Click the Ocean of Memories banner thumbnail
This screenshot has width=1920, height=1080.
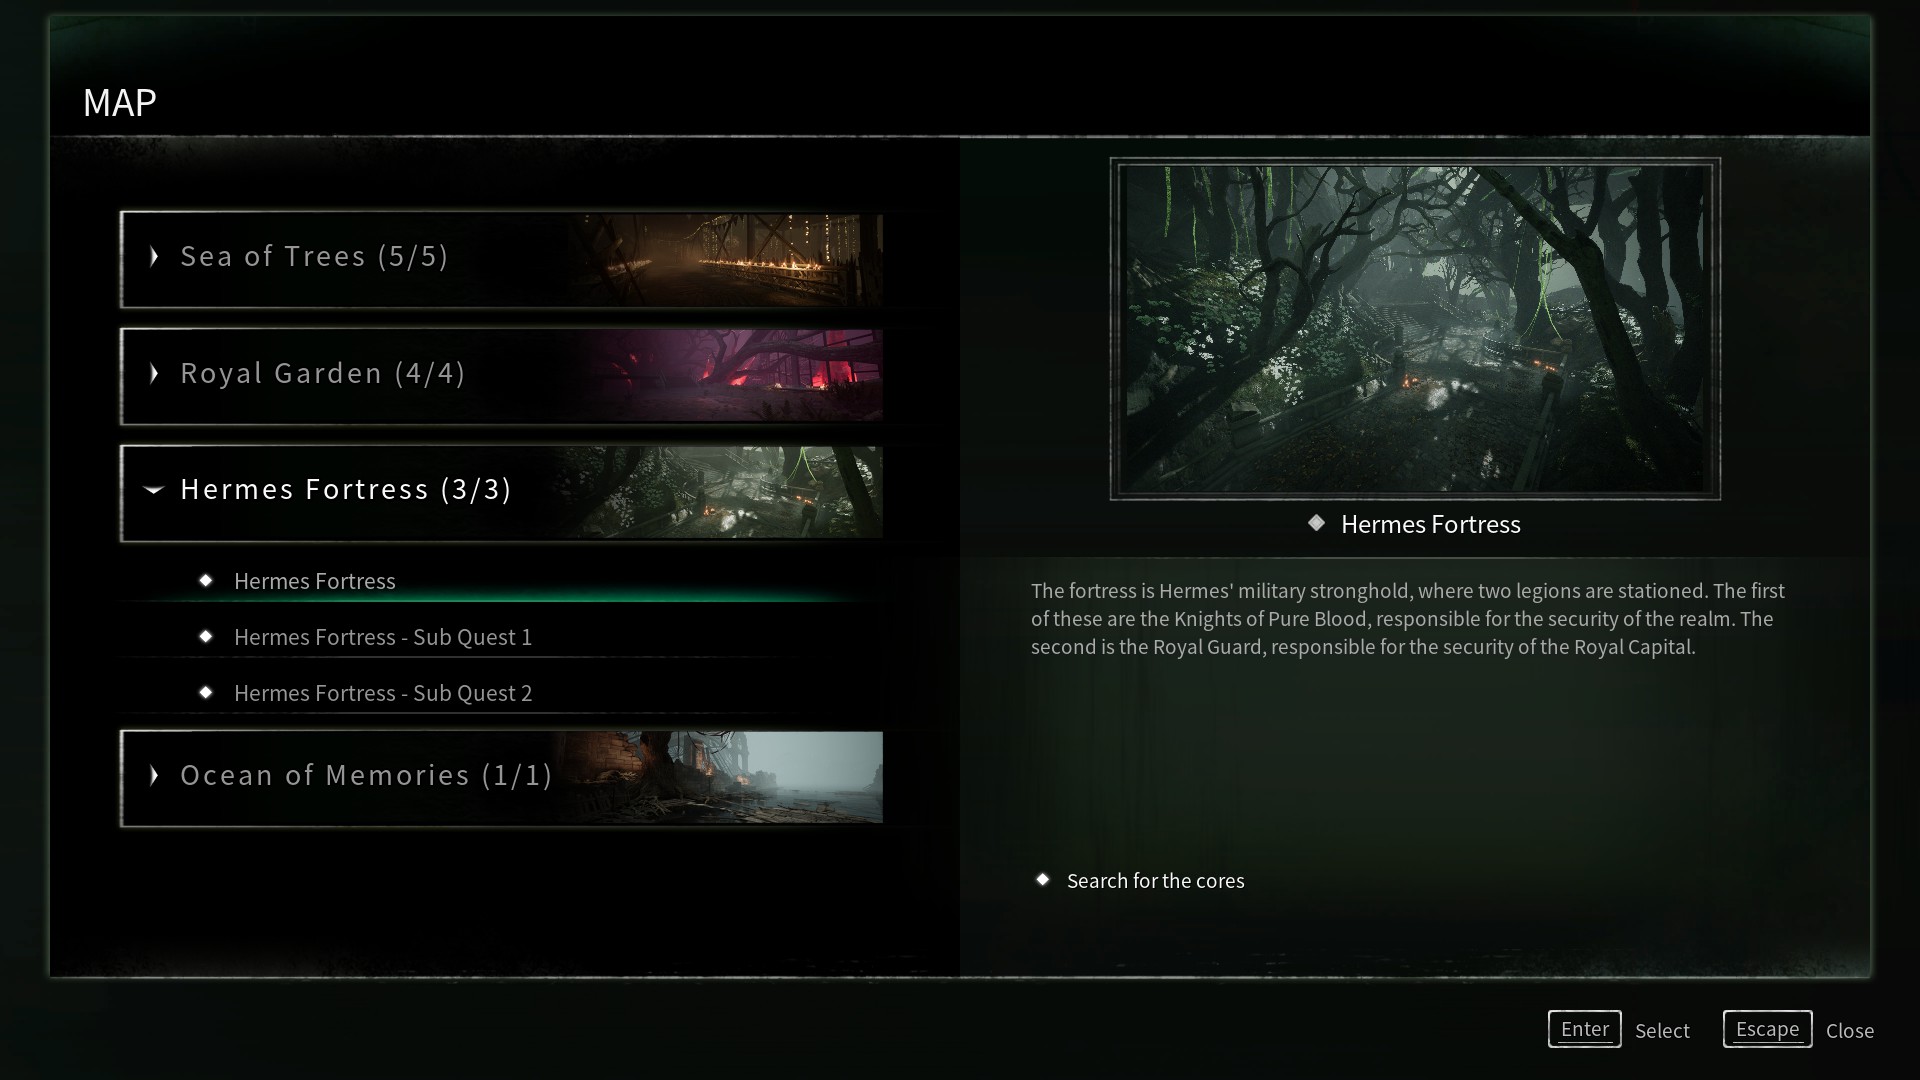click(x=725, y=778)
